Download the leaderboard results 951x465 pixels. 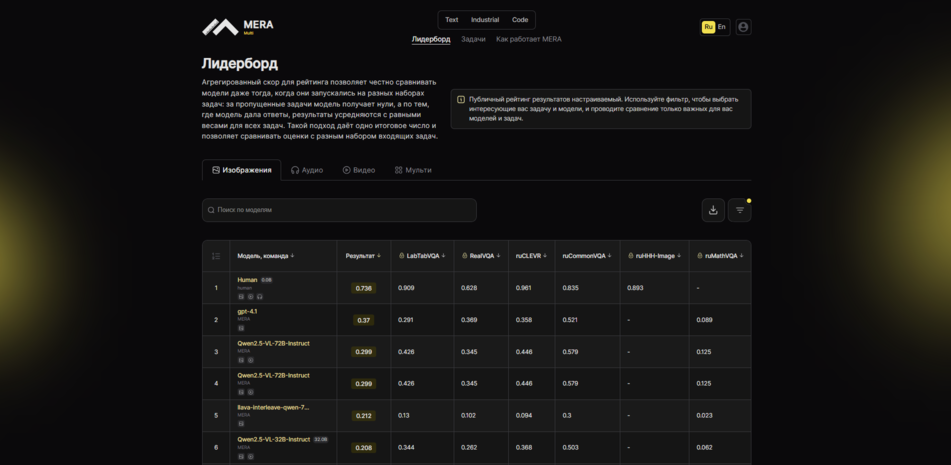[713, 210]
